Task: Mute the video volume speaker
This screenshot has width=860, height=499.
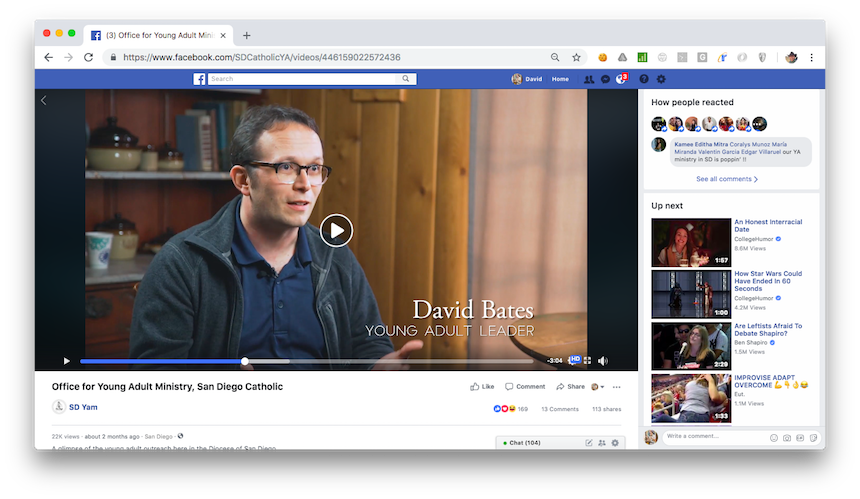Action: [x=603, y=361]
